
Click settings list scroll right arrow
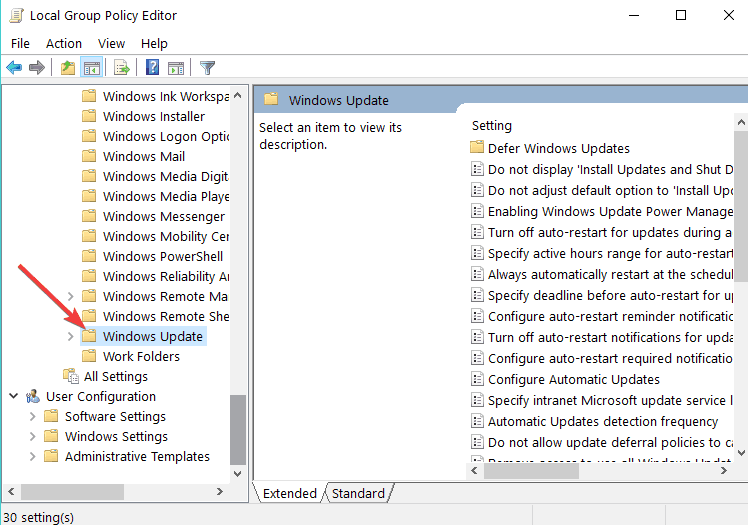click(724, 471)
